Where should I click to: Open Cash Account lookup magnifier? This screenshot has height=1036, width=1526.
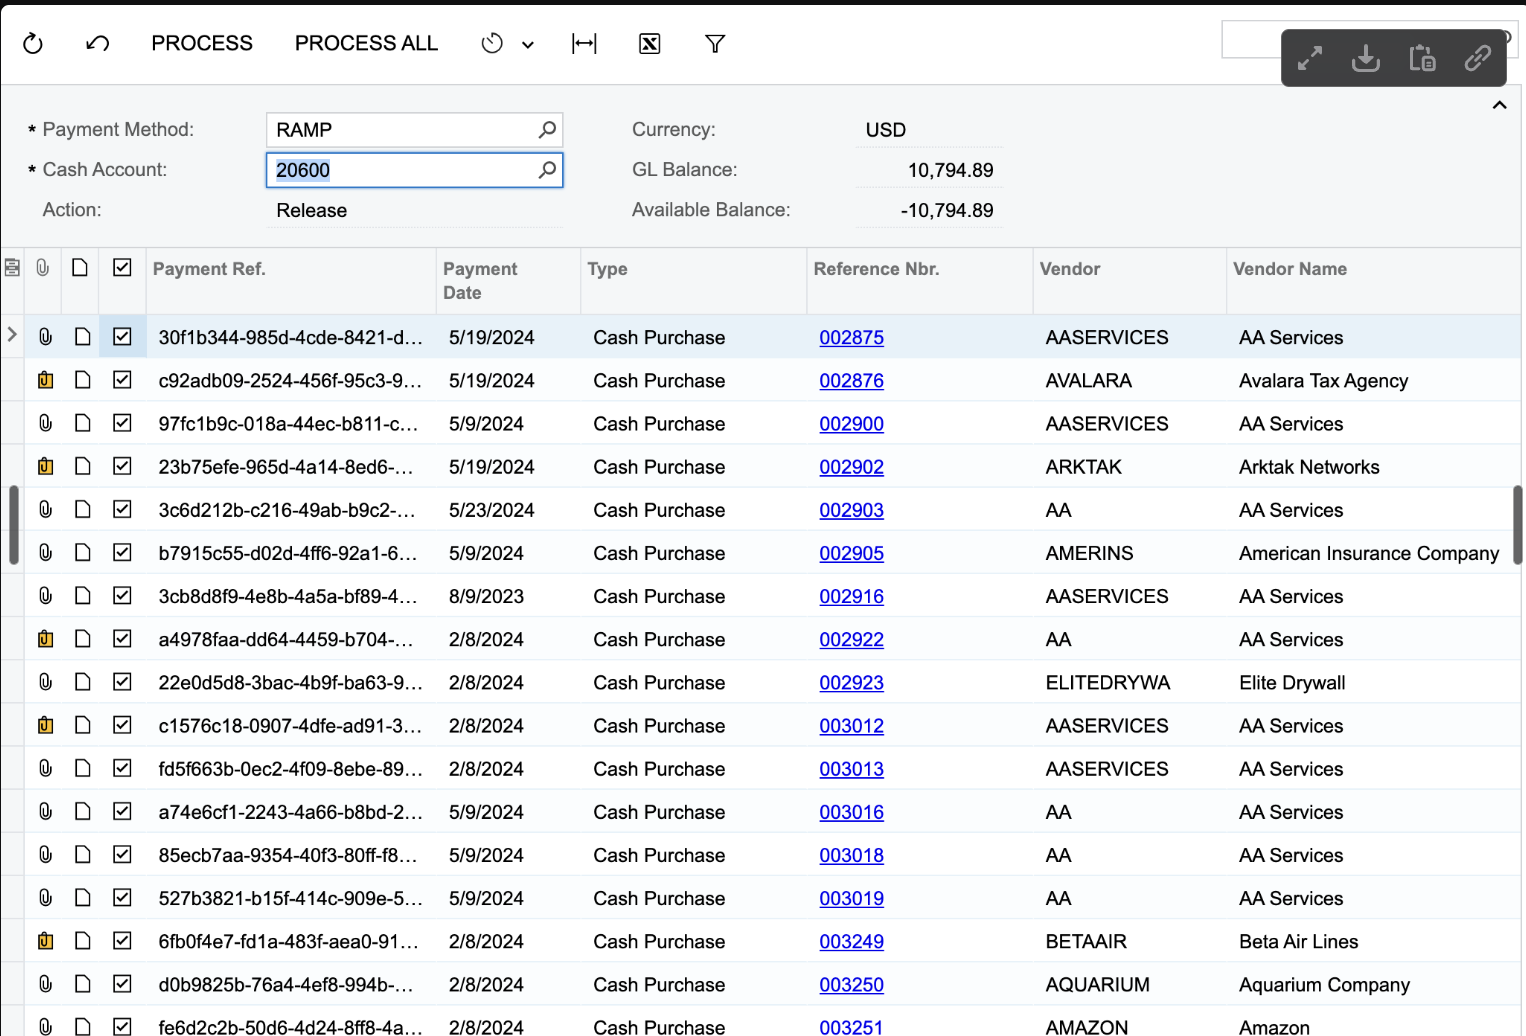[x=547, y=170]
